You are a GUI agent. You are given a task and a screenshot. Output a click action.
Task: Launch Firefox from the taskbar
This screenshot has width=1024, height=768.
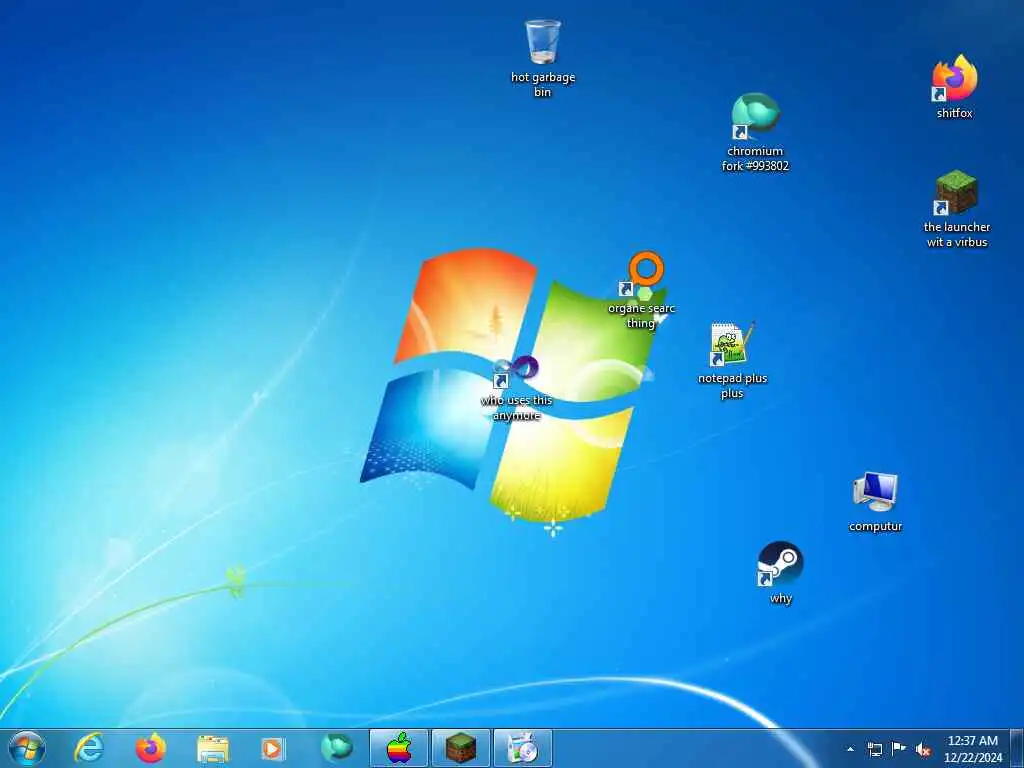[x=150, y=748]
